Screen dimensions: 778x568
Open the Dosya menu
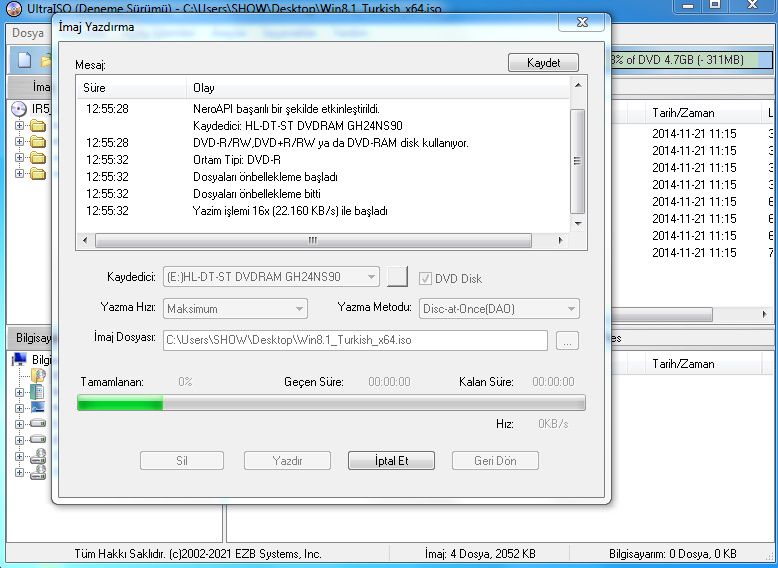pos(28,33)
